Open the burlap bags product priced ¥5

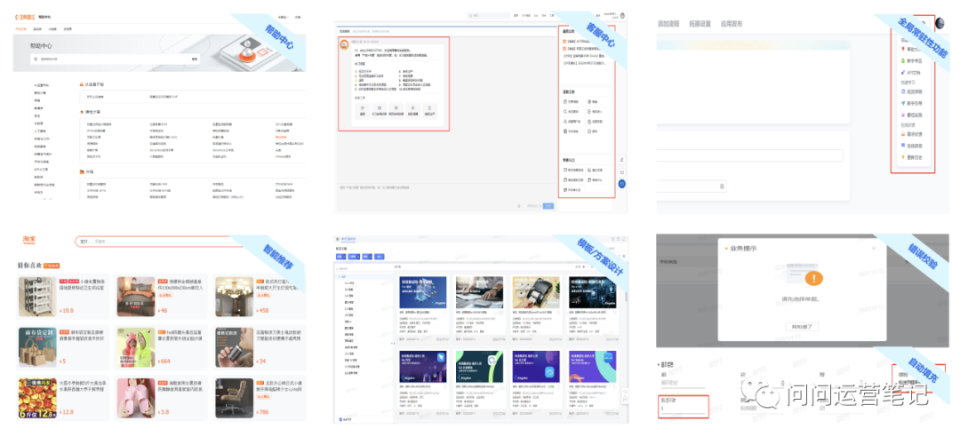pyautogui.click(x=63, y=346)
